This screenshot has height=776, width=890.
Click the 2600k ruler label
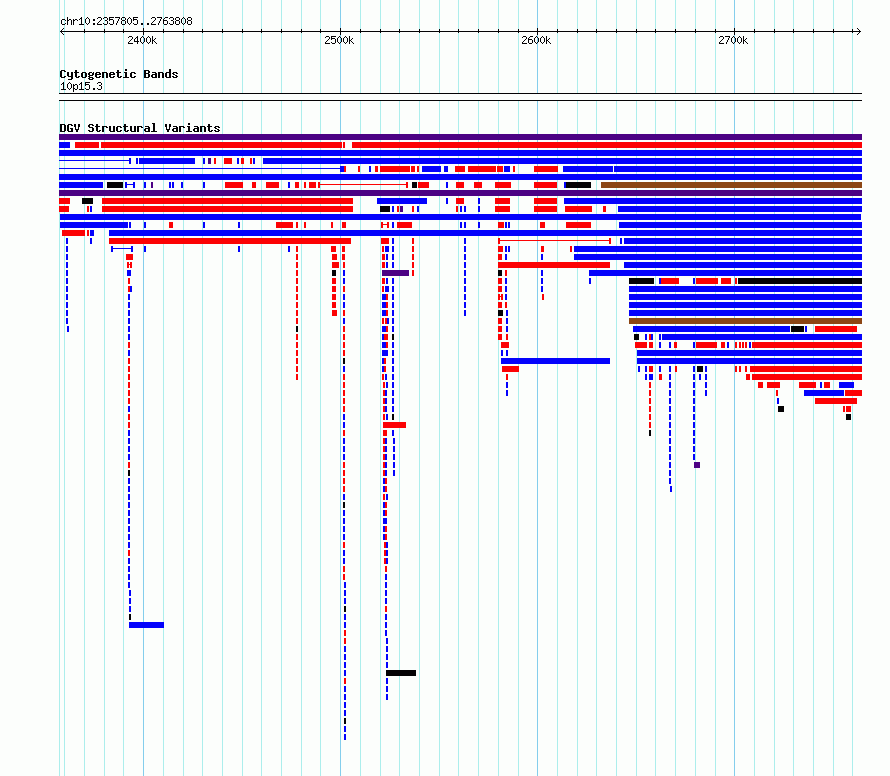pyautogui.click(x=536, y=40)
